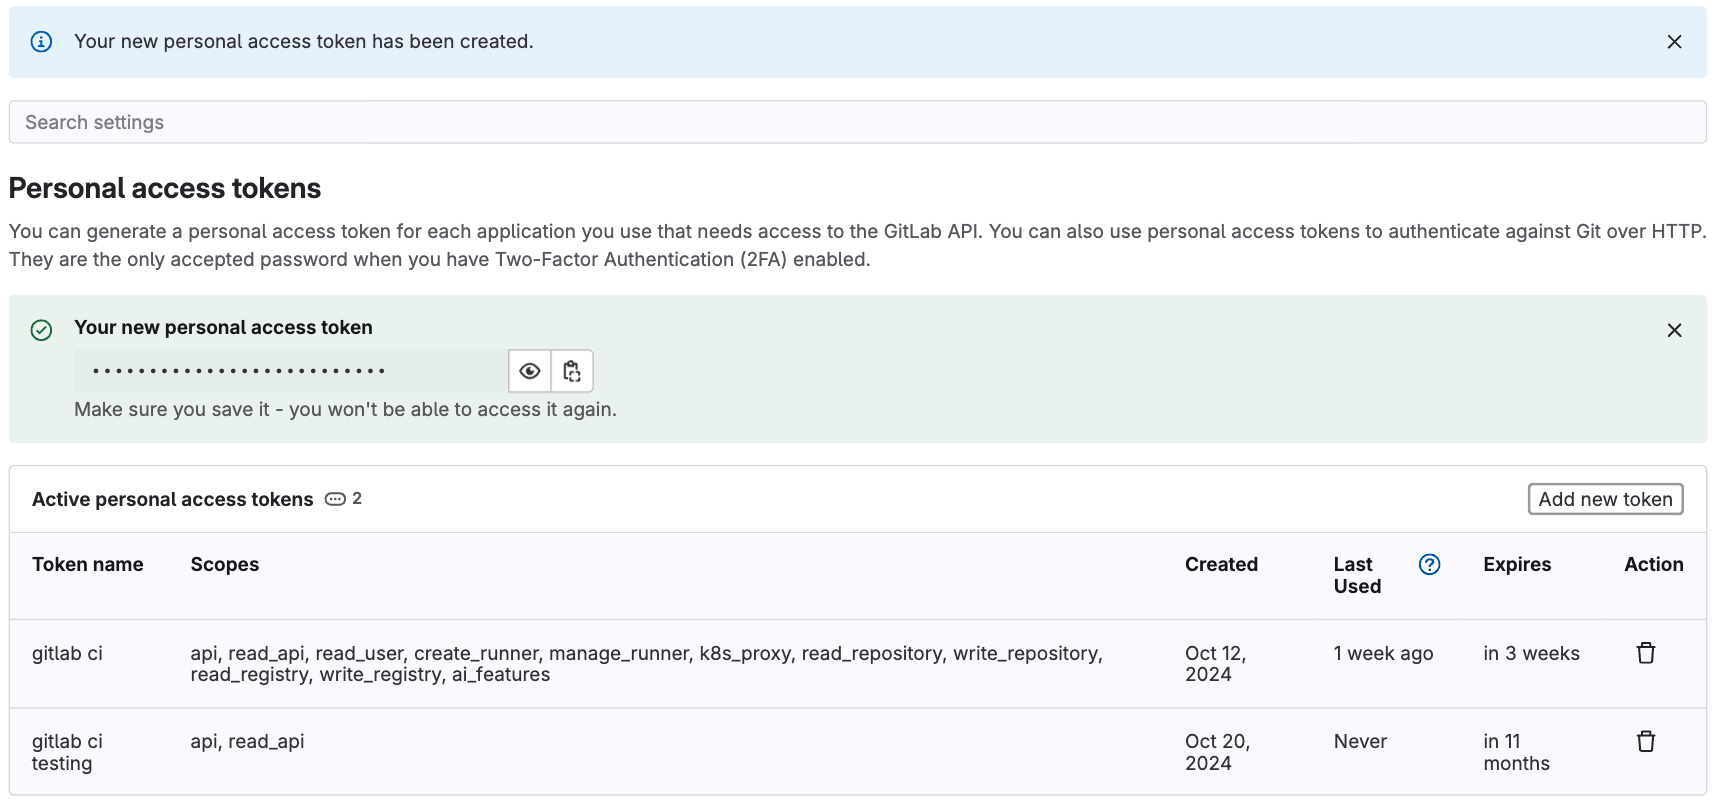Select the 'gitlab ci testing' token name cell

pos(67,752)
